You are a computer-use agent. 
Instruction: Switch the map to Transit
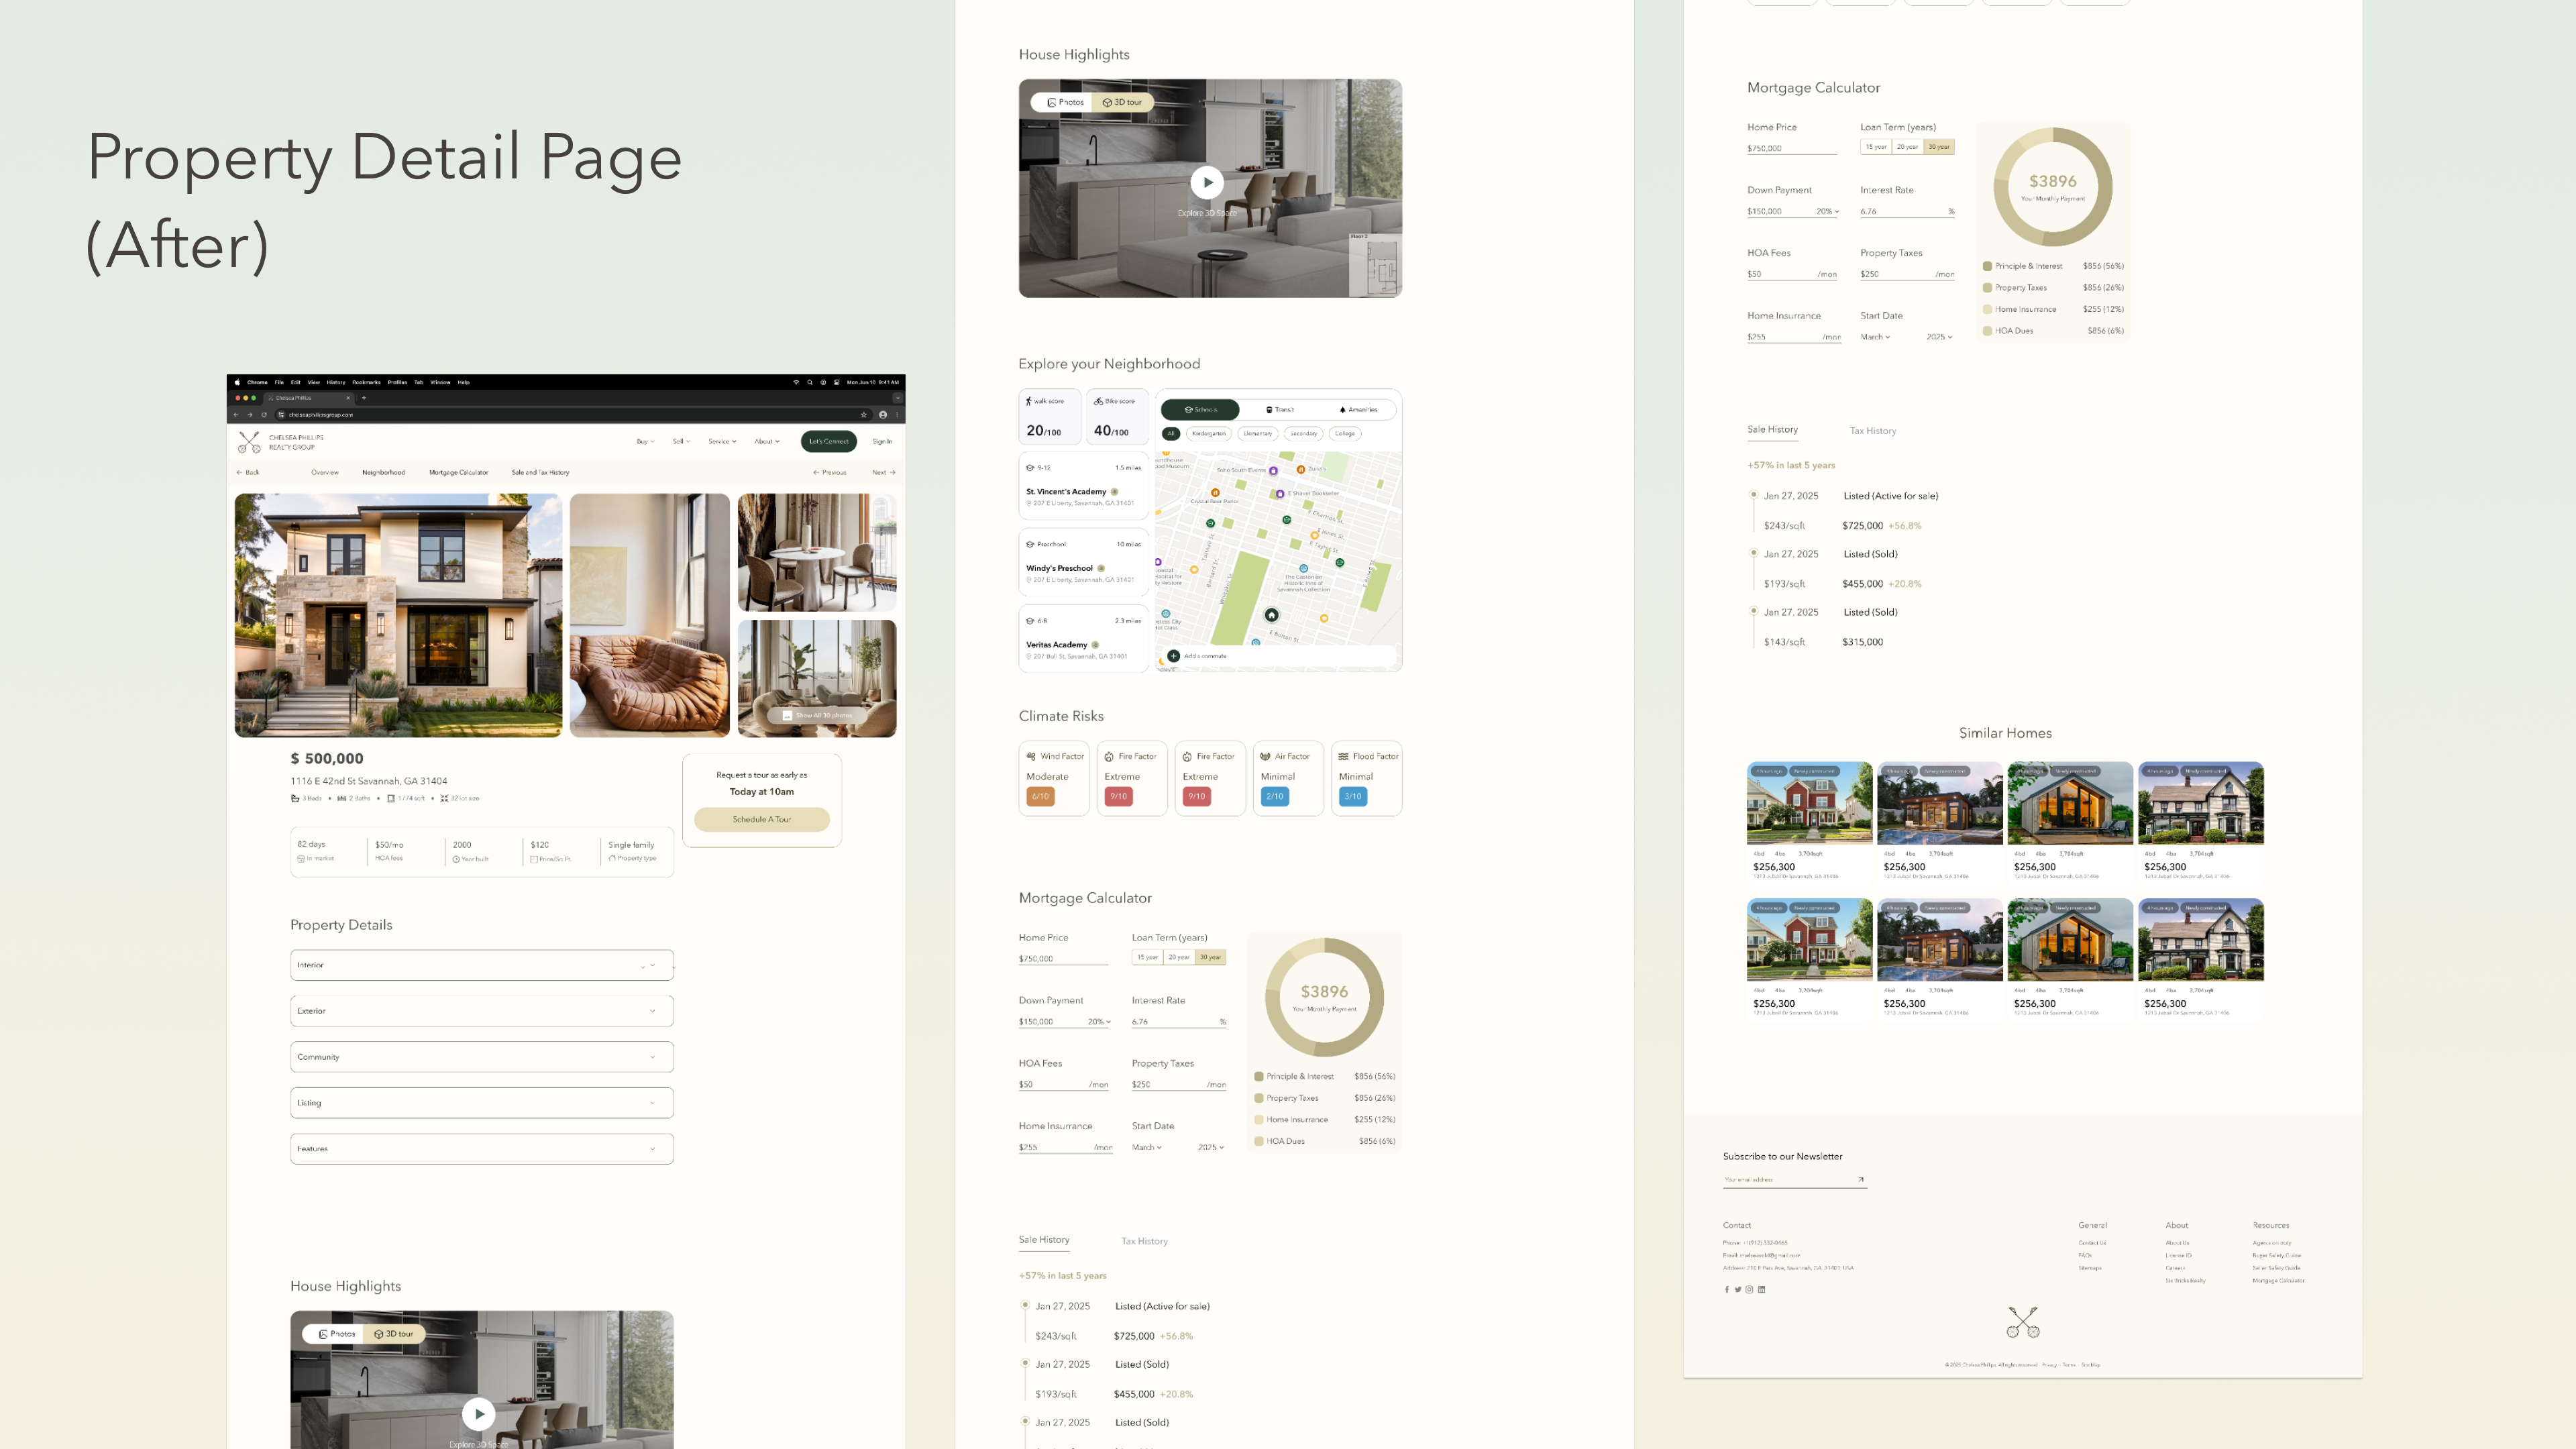coord(1280,409)
